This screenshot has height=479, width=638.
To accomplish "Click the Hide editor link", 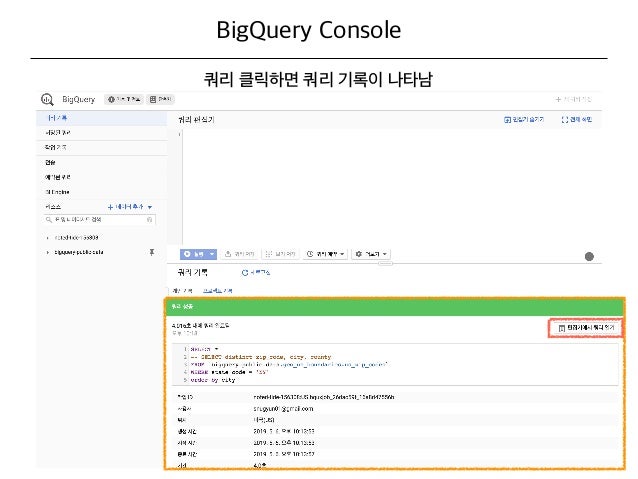I will click(524, 119).
